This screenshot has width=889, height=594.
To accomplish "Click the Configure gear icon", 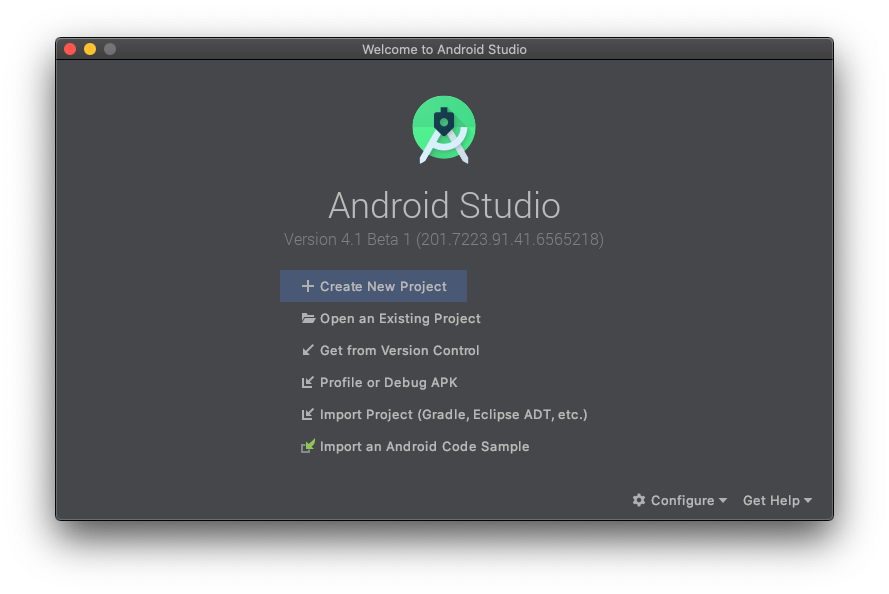I will 639,500.
